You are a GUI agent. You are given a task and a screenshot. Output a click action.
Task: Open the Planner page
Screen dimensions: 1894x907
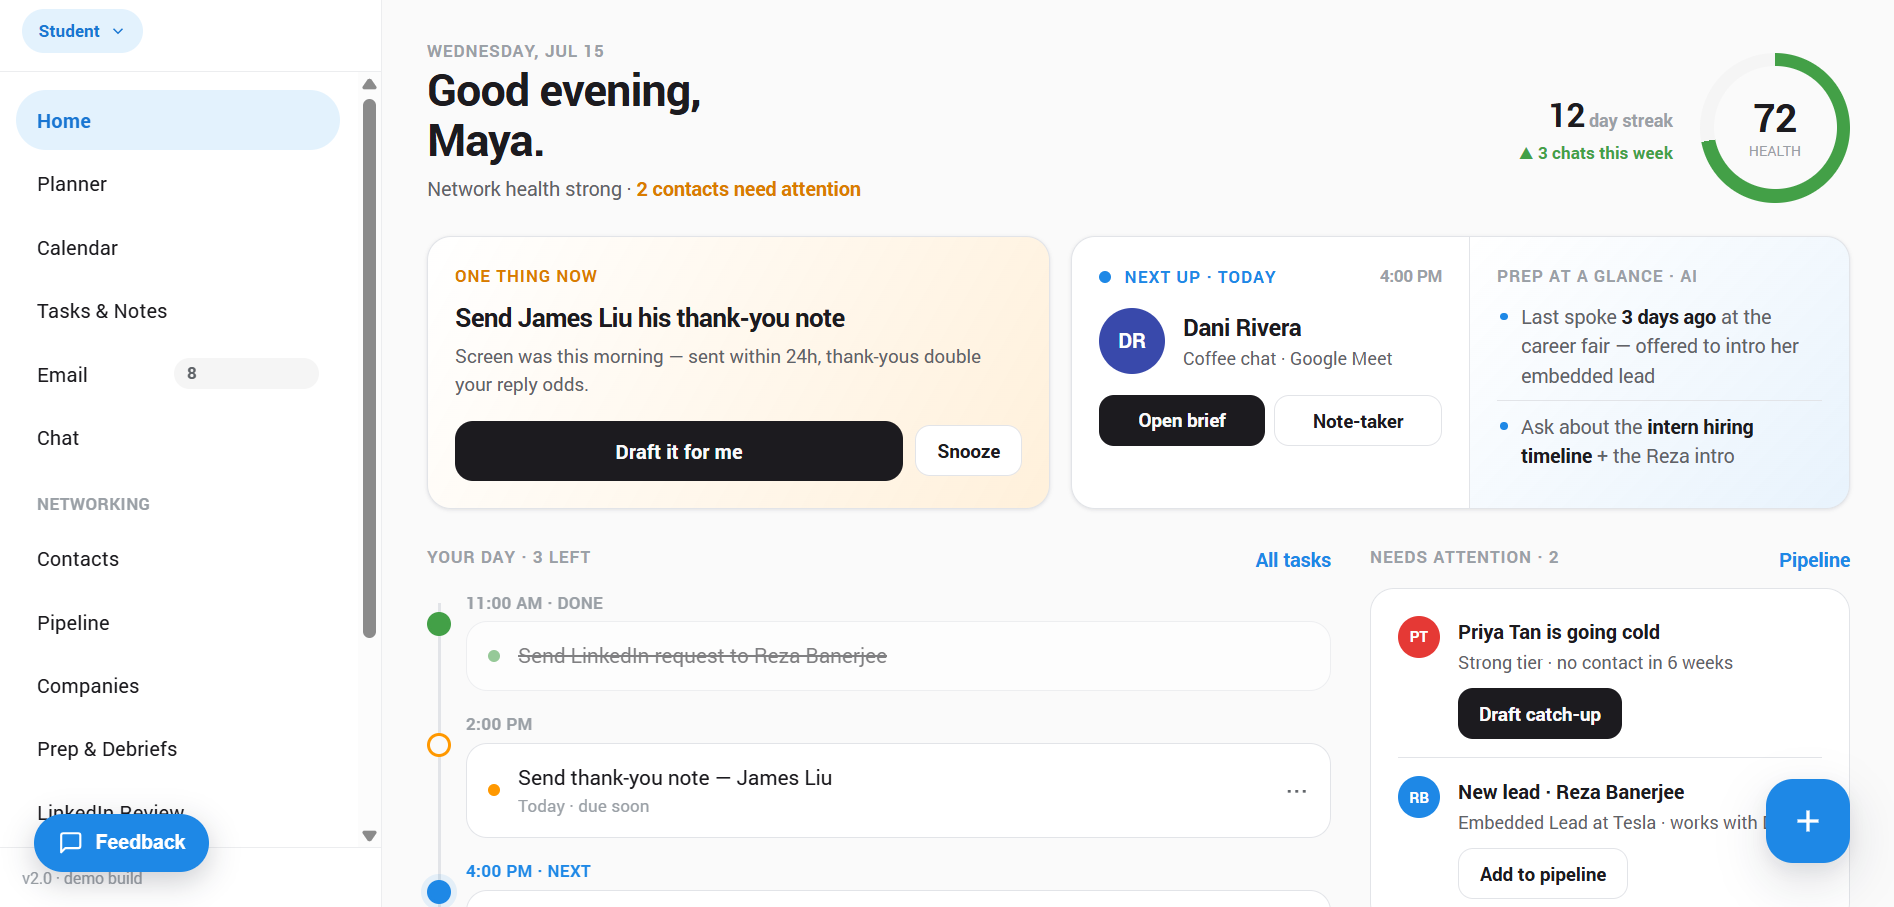pos(178,184)
